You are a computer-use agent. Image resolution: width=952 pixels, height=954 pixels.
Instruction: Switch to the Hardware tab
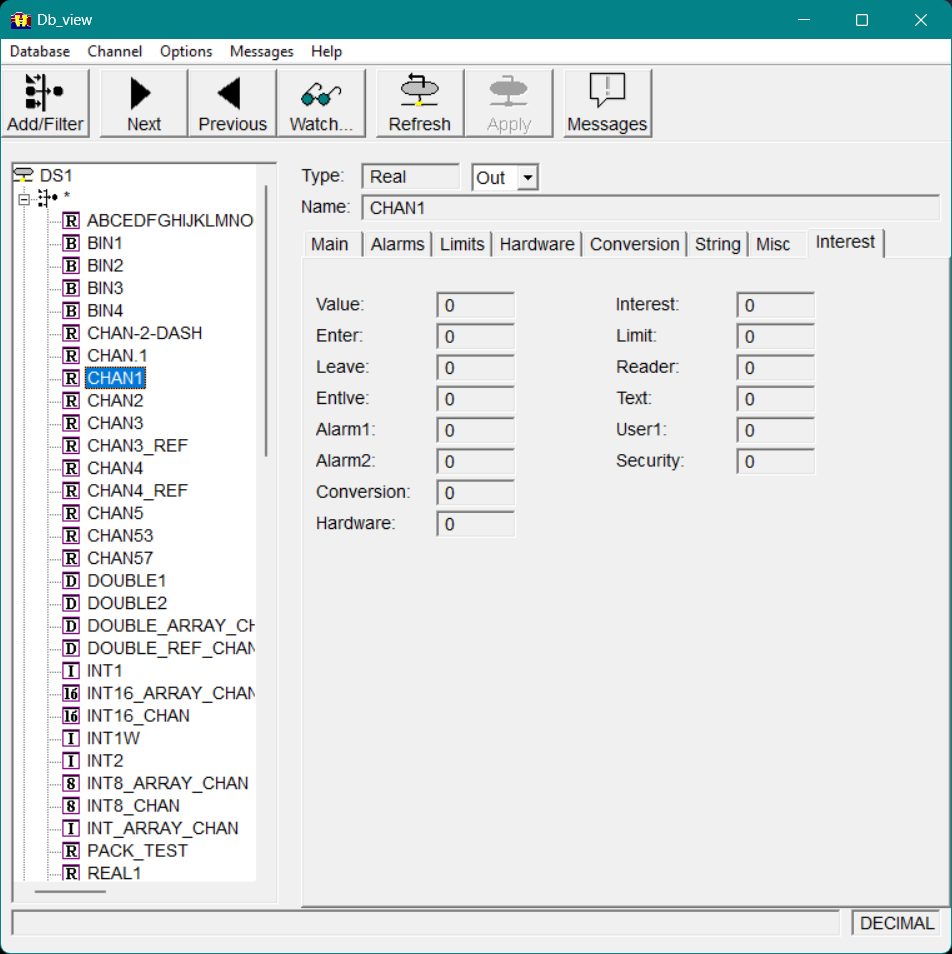click(536, 244)
